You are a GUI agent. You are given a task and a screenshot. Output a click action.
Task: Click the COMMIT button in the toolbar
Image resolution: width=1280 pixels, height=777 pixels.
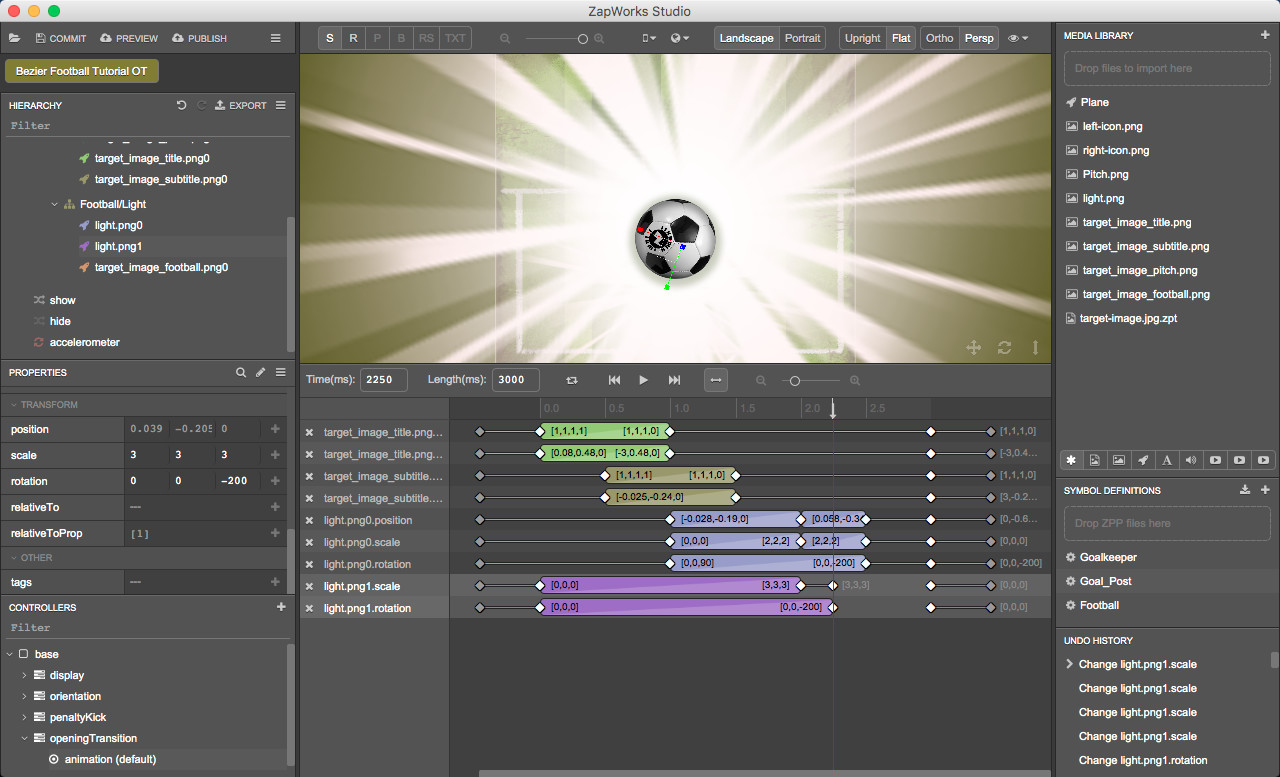(x=60, y=38)
